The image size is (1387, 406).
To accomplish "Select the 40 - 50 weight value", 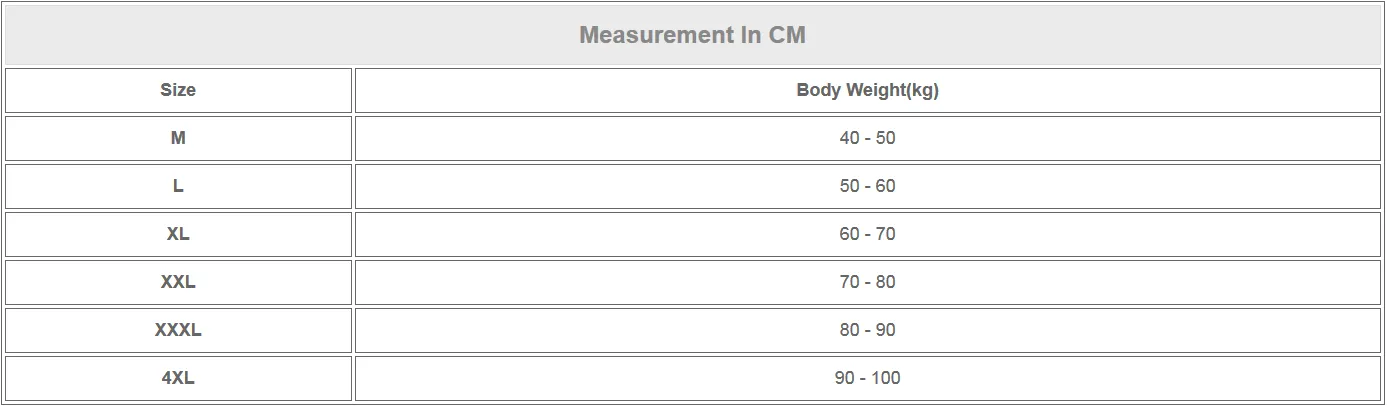I will [x=868, y=138].
